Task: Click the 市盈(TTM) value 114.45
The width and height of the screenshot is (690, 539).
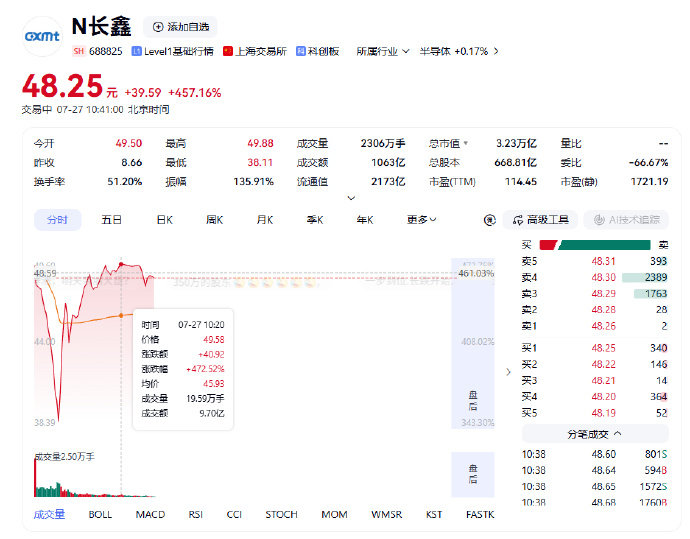Action: 521,182
